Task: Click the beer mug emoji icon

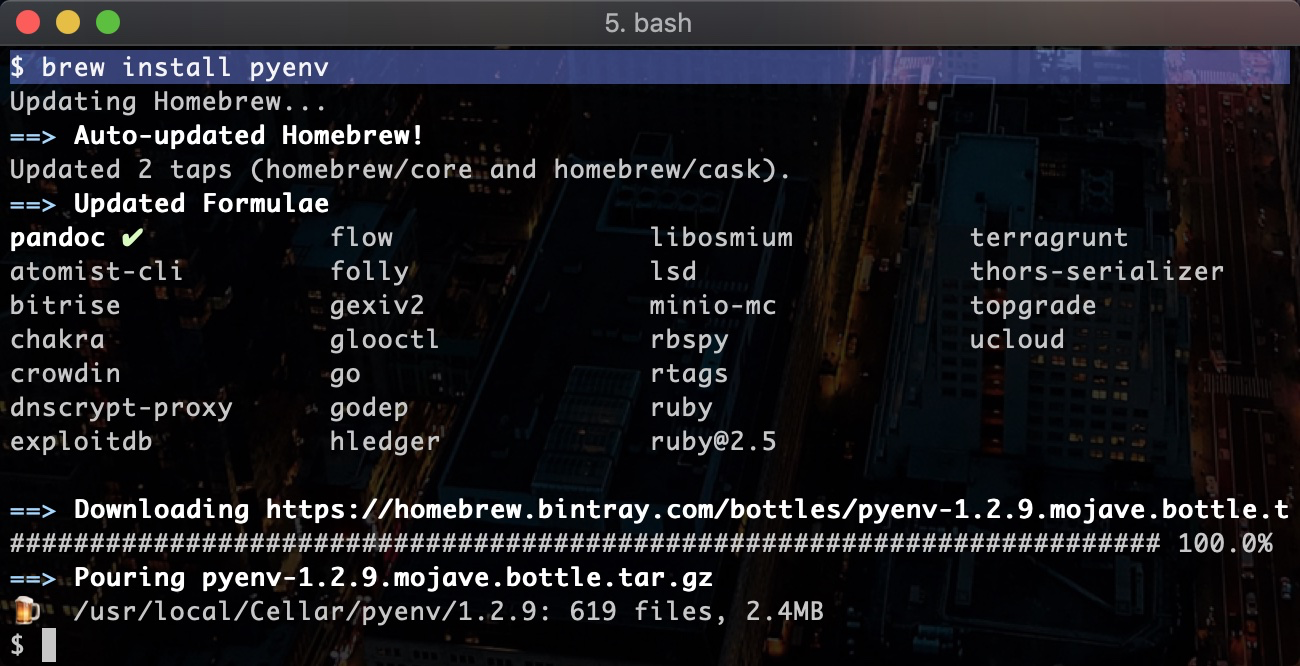Action: pos(24,611)
